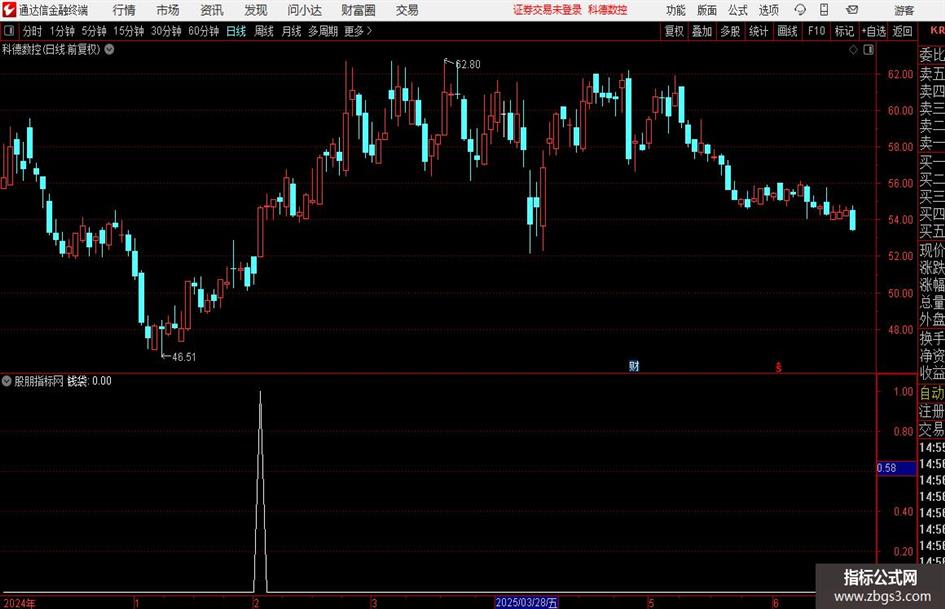
Task: Open the 问小达 menu
Action: [x=304, y=10]
